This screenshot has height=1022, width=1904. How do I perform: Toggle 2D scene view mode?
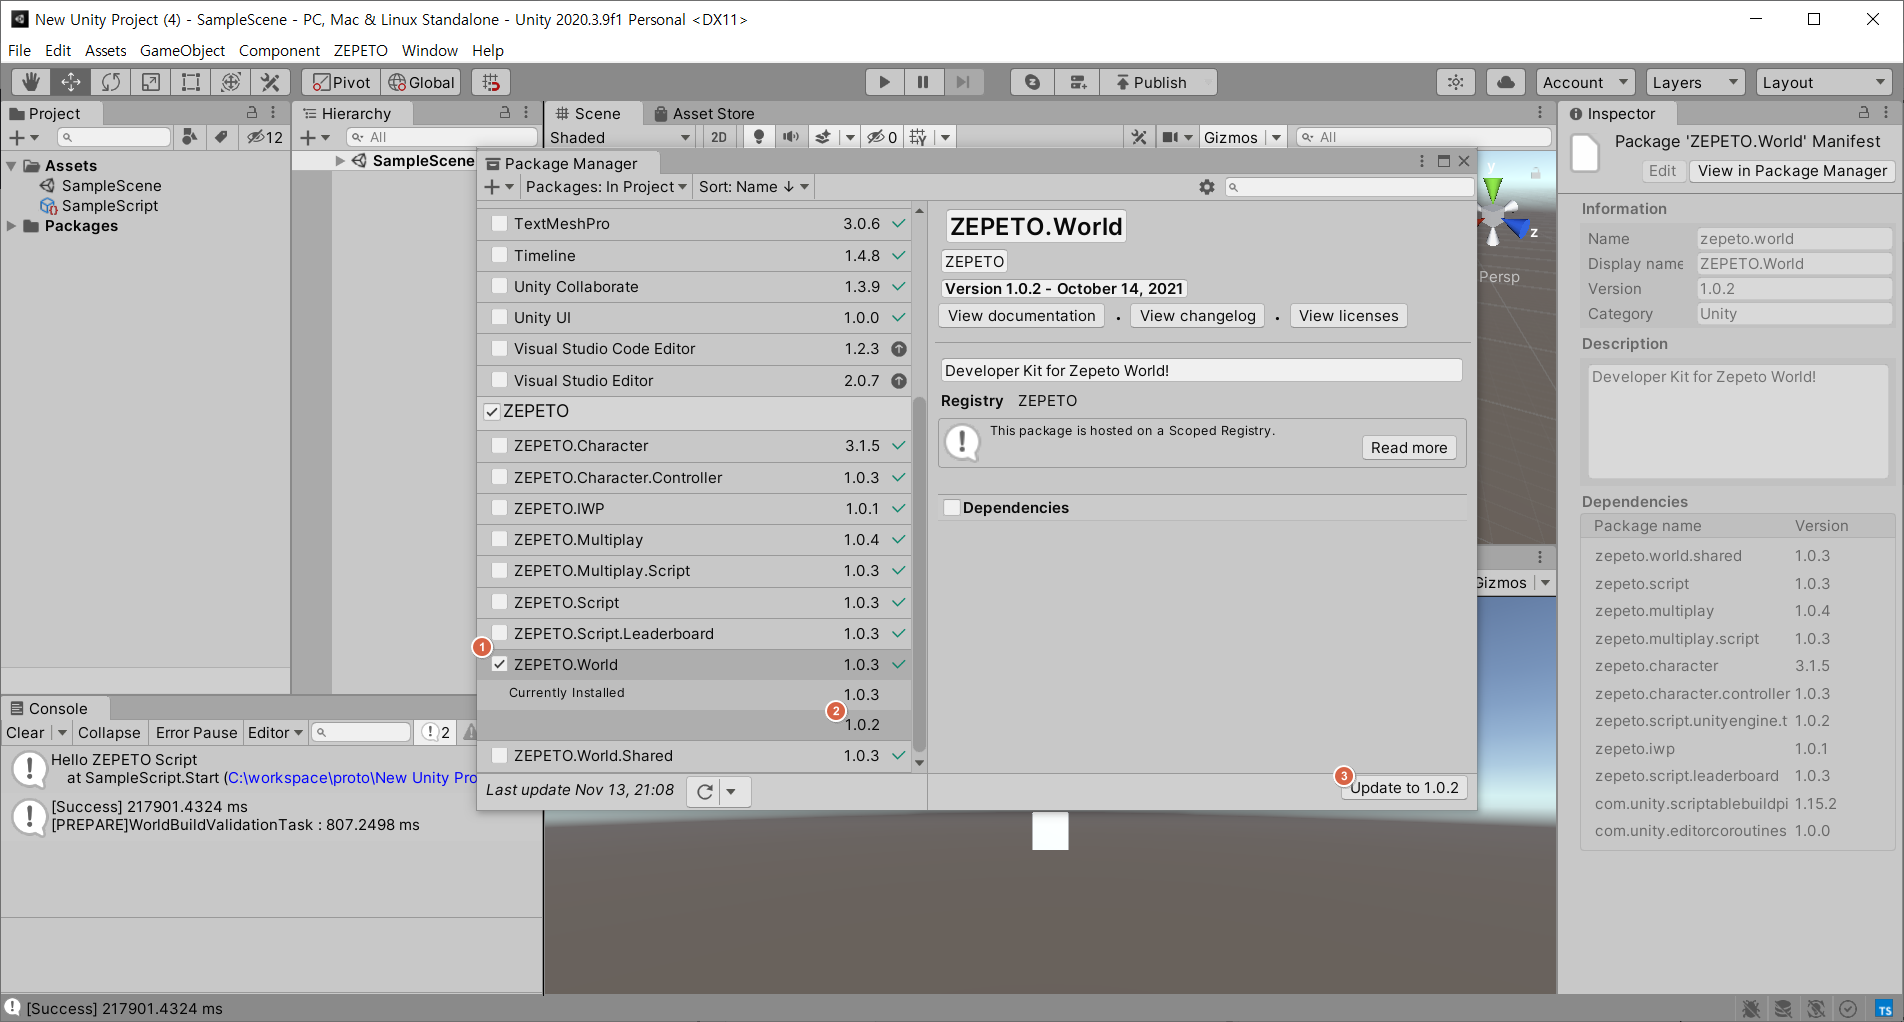[x=719, y=137]
